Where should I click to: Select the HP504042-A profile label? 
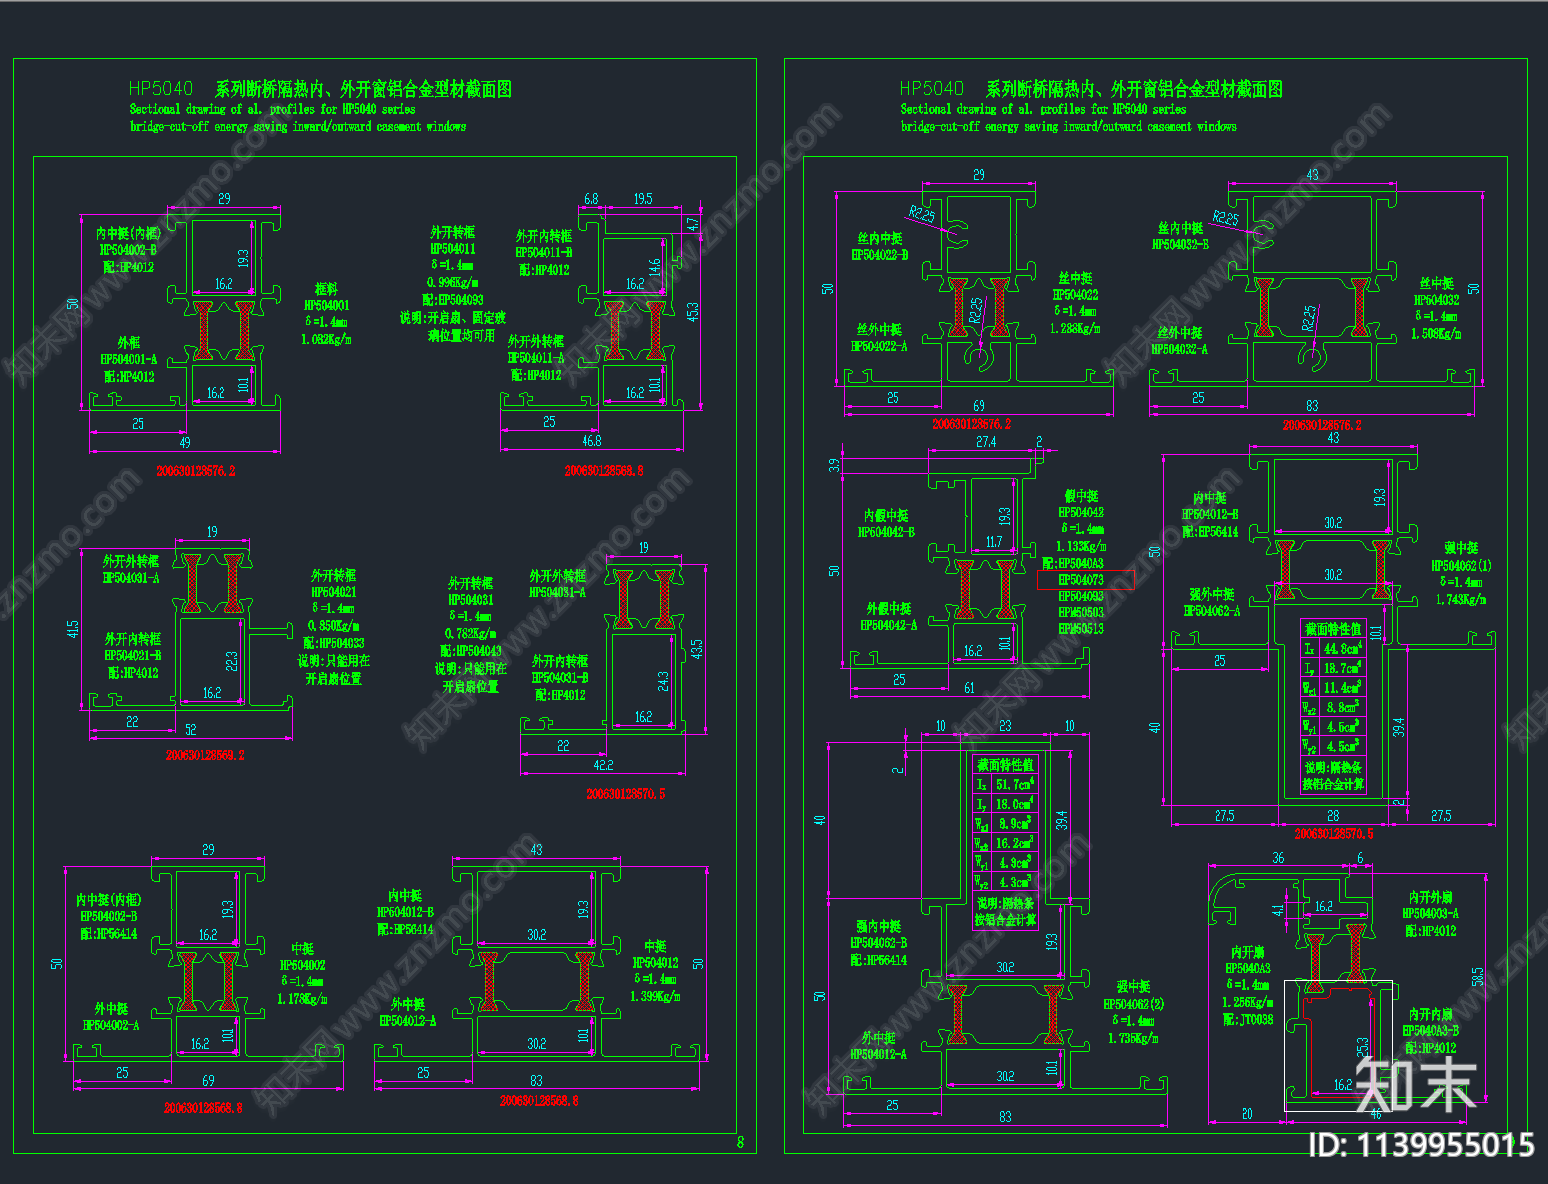point(888,625)
